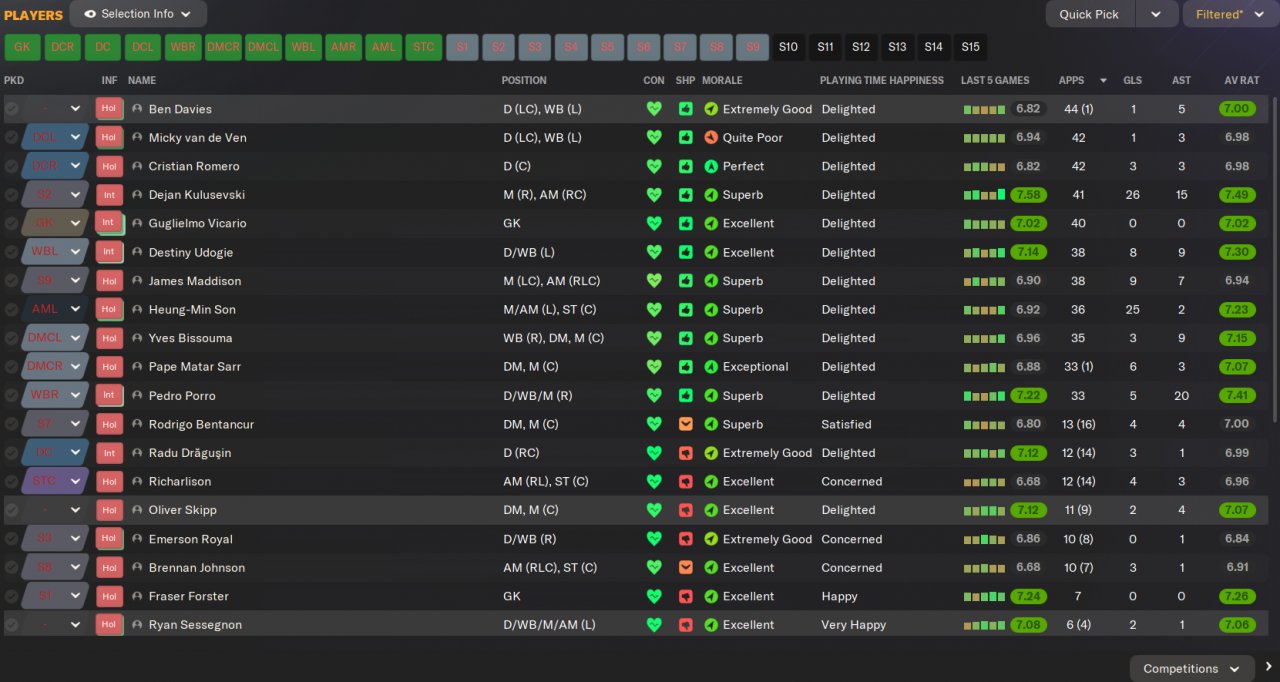
Task: Toggle the picked checkmark for Cristian Romero
Action: coord(11,166)
